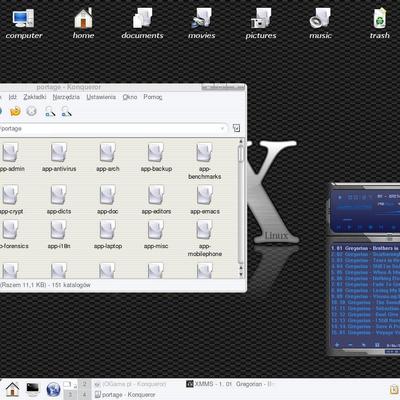Image resolution: width=400 pixels, height=400 pixels.
Task: Select track 10 in XMMS playlist
Action: pos(365,302)
